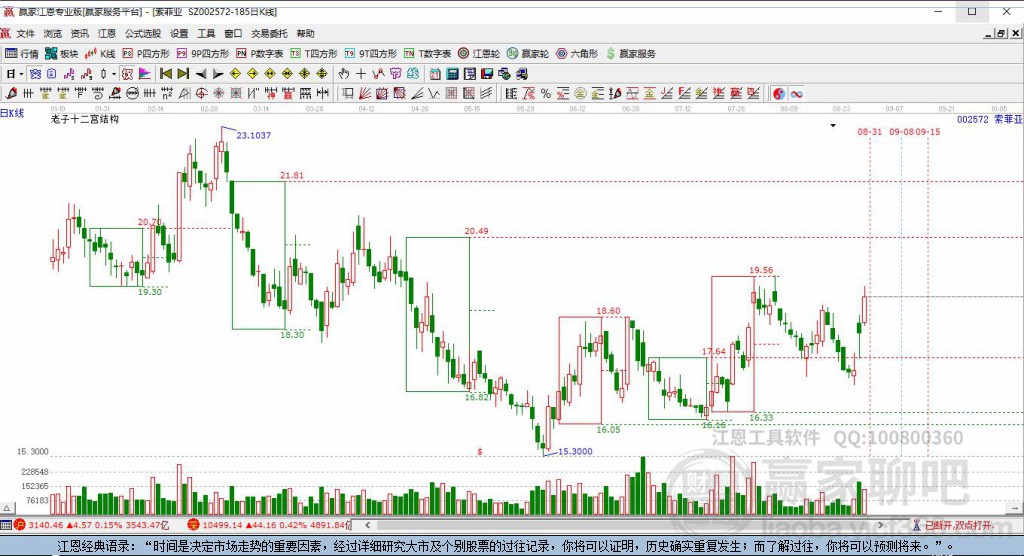This screenshot has width=1024, height=556.
Task: Open the 板块 sector view
Action: (61, 54)
